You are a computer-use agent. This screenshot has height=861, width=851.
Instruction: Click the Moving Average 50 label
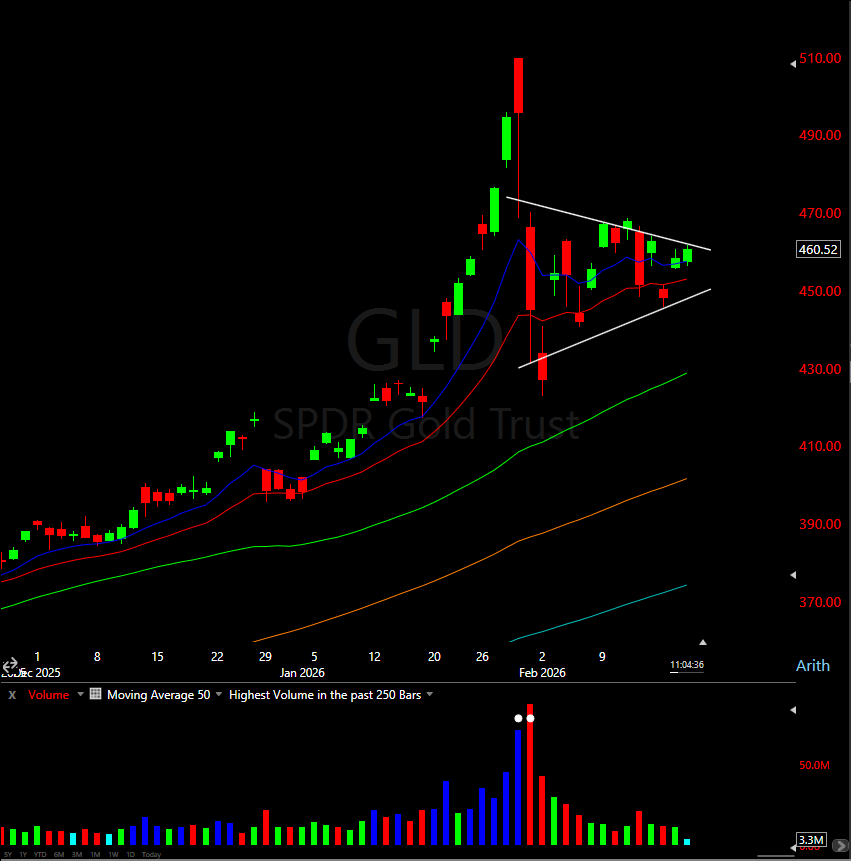159,695
